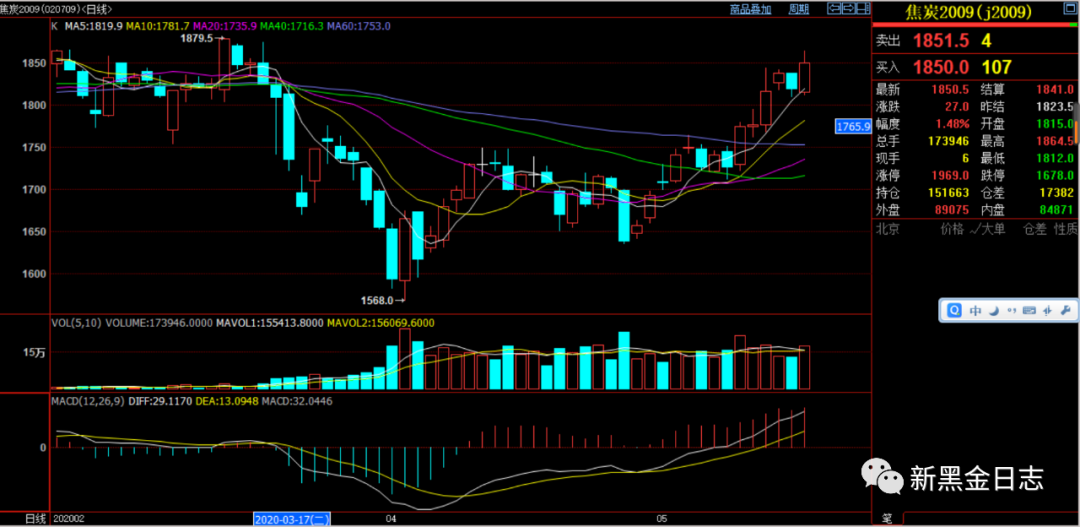Click limit-down price 1678.0
Image resolution: width=1080 pixels, height=527 pixels.
[x=1055, y=175]
